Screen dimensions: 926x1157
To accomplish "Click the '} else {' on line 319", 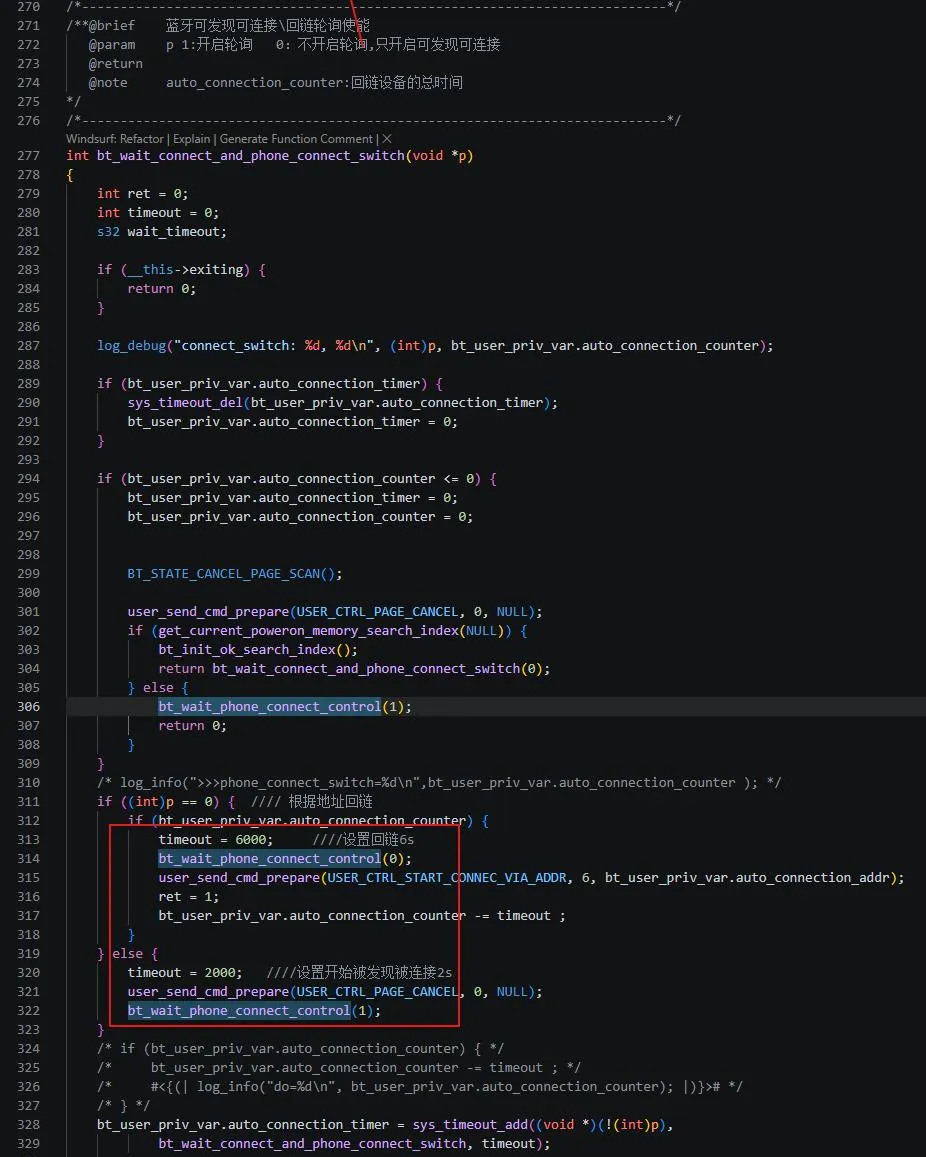I will click(x=128, y=954).
